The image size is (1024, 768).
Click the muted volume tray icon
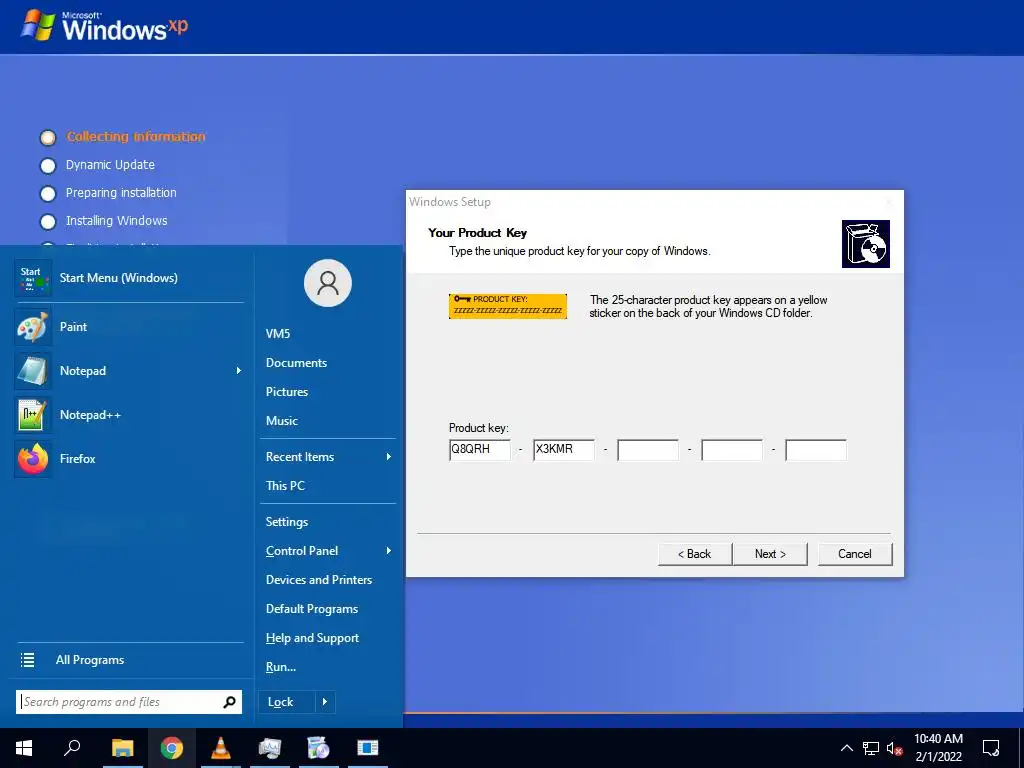[895, 748]
